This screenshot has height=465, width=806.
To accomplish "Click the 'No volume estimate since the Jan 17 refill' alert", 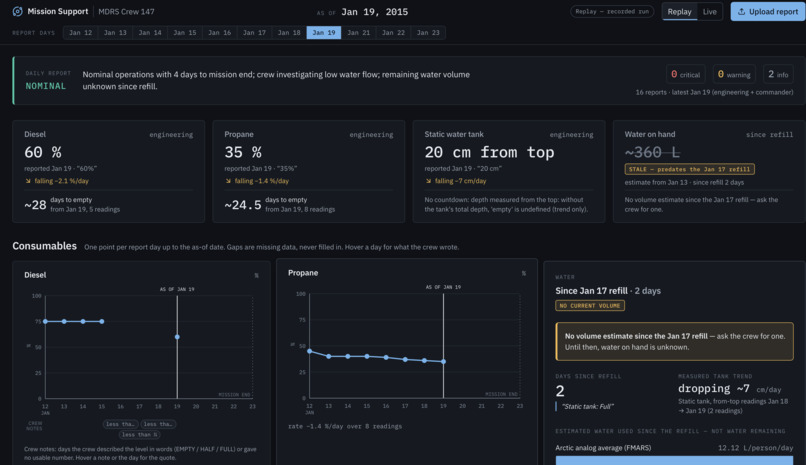I will coord(674,342).
